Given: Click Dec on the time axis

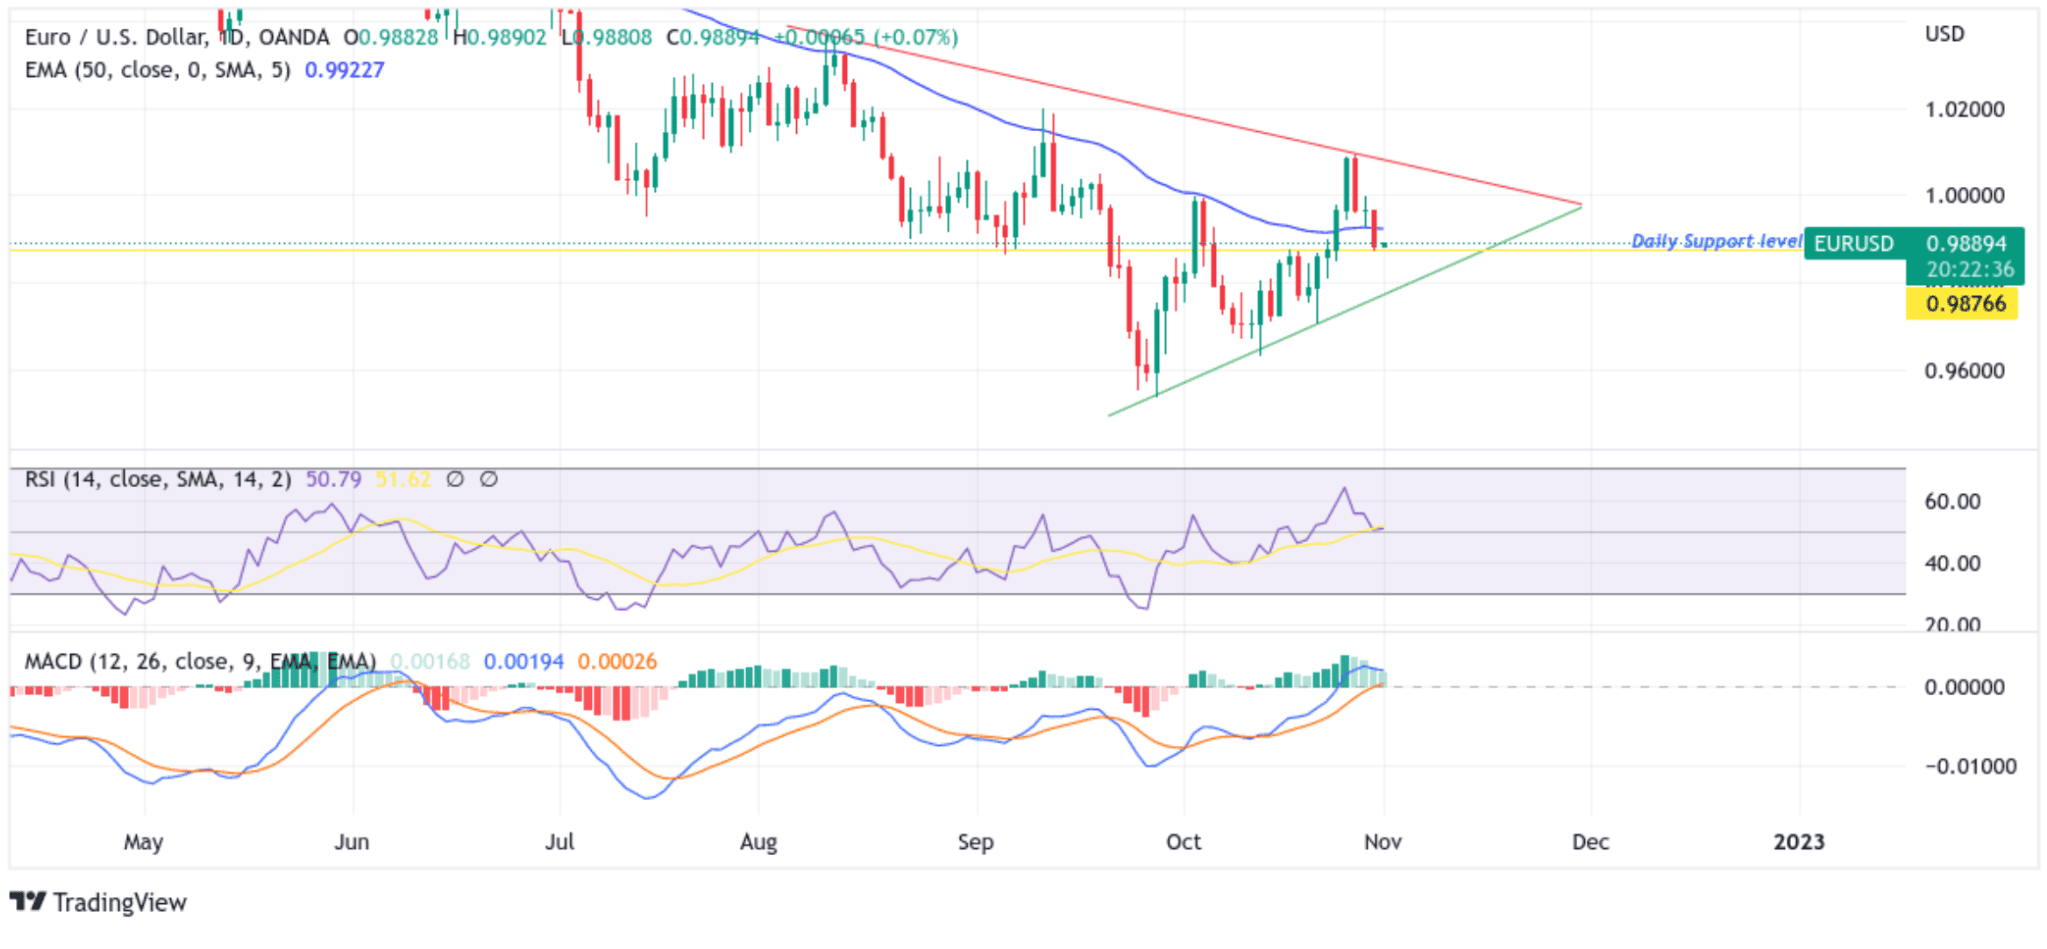Looking at the screenshot, I should 1591,842.
